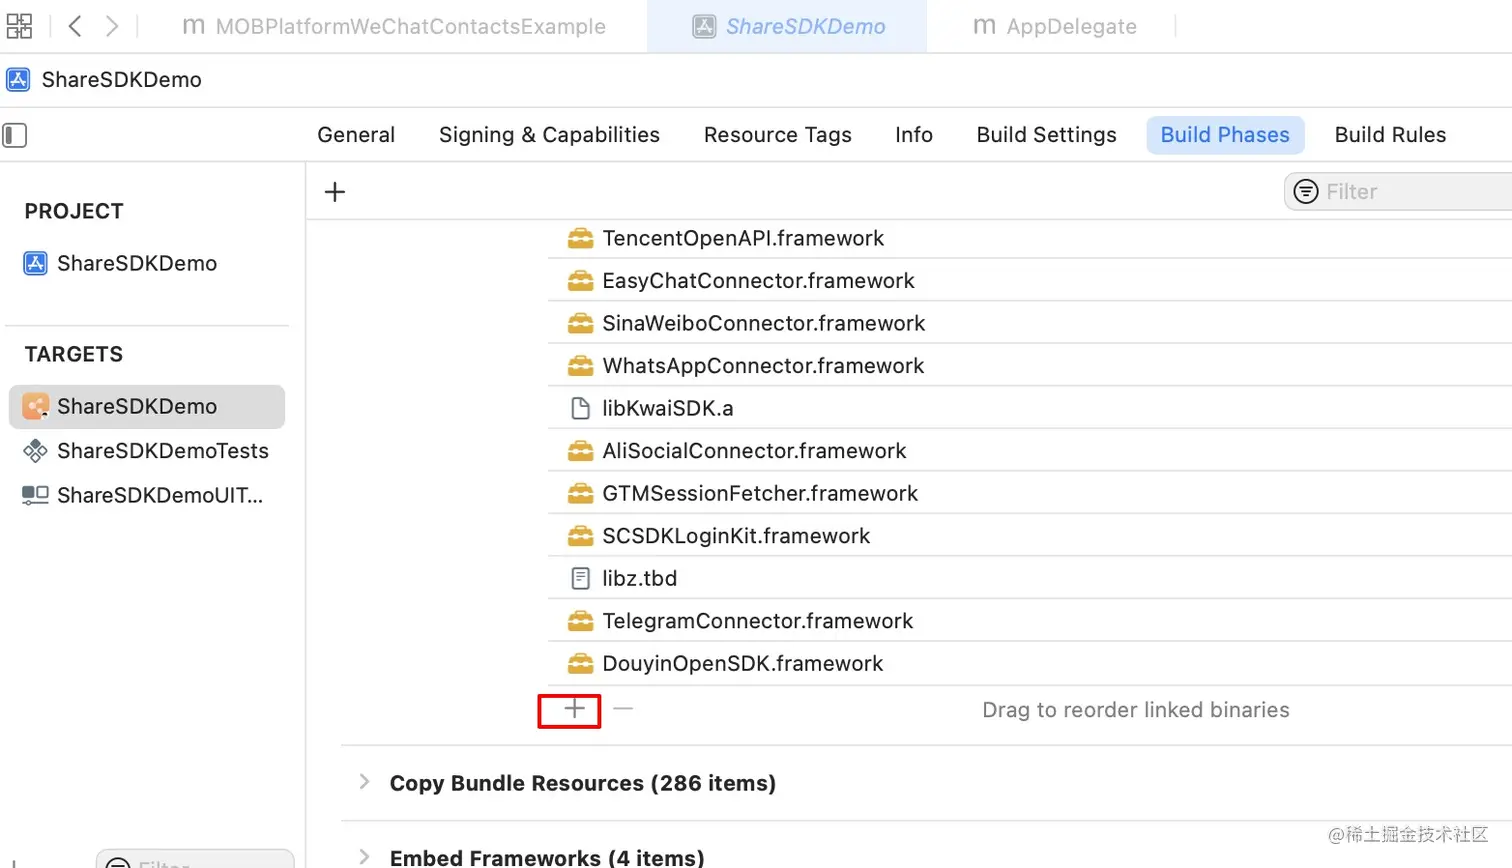Select GTMSessionFetcher.framework row
The width and height of the screenshot is (1512, 868).
coord(1030,494)
